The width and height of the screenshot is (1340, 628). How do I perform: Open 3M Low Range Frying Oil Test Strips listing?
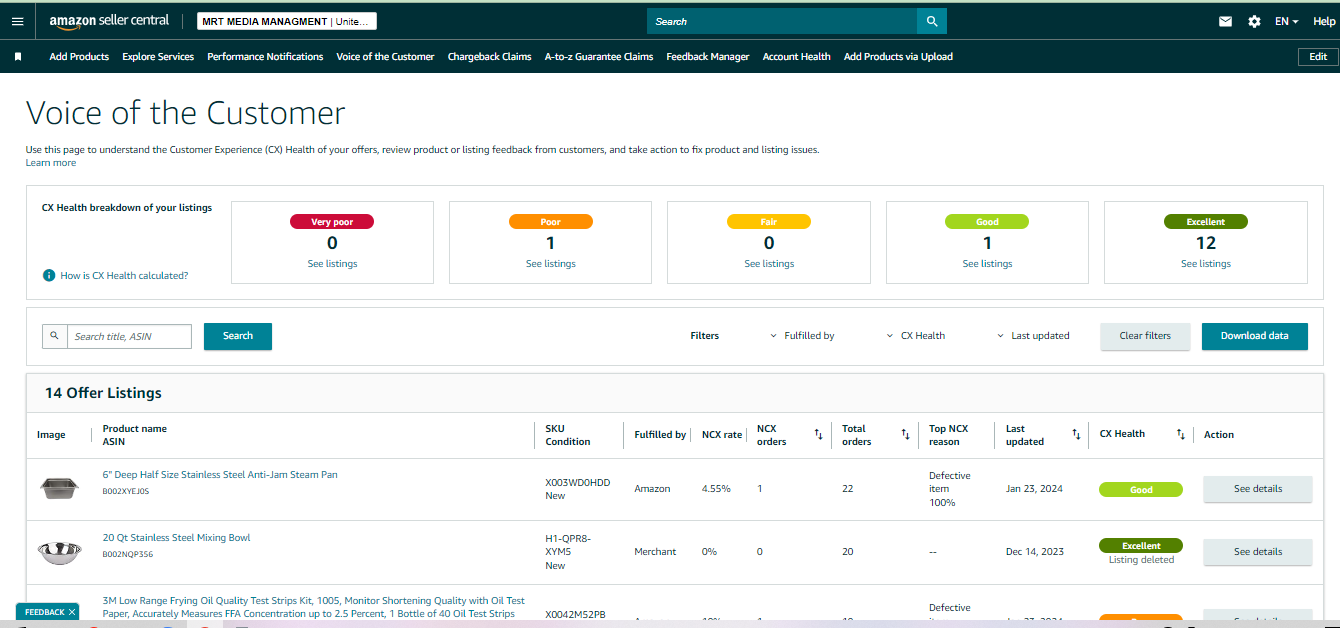click(x=314, y=607)
